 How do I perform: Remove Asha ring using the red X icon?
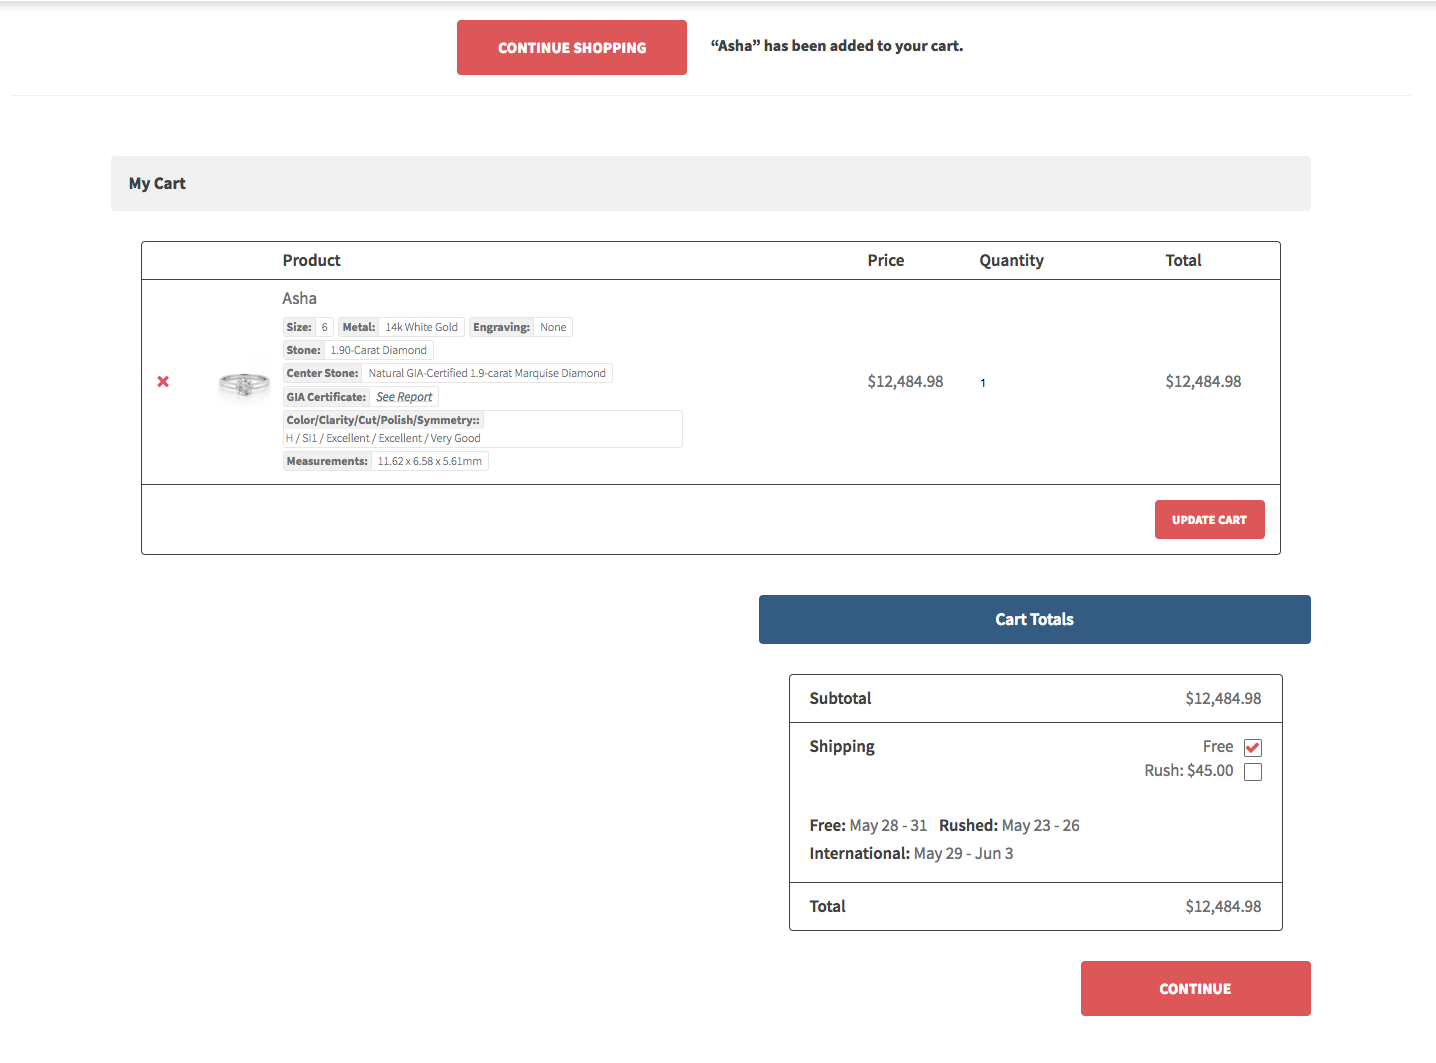[163, 381]
